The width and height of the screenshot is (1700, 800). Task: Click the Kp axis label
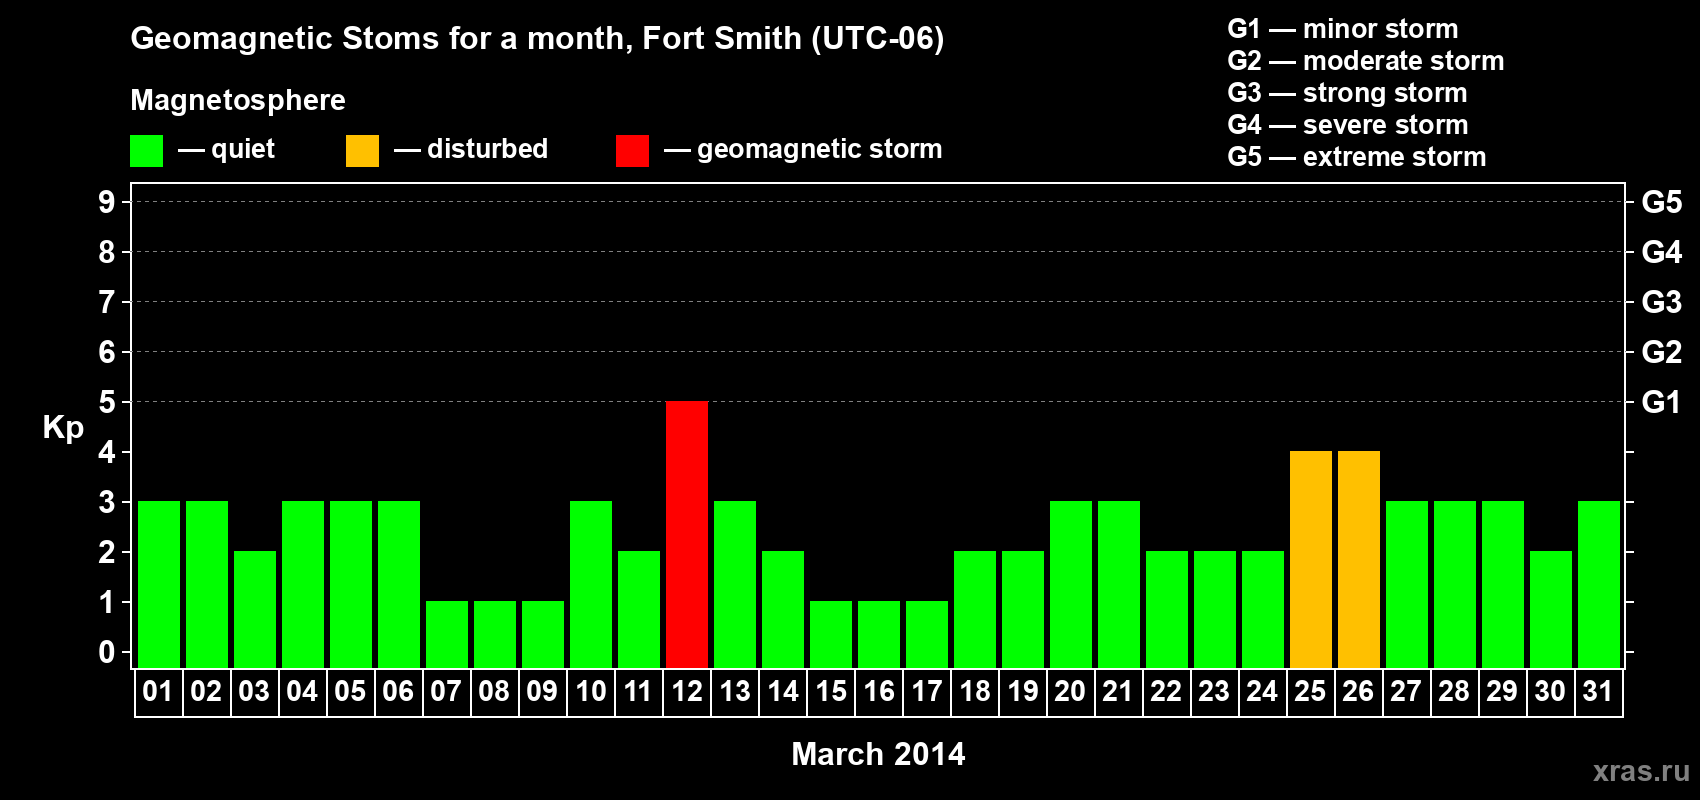(x=63, y=428)
